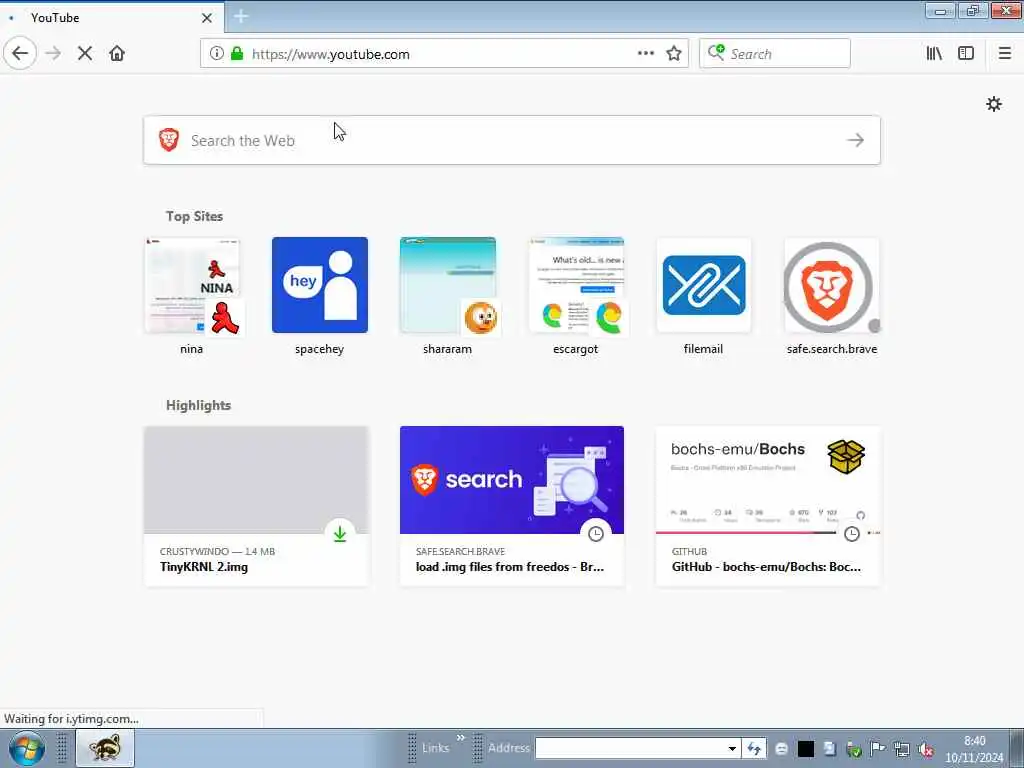Open the filemail top site tile
This screenshot has height=768, width=1024.
click(703, 296)
